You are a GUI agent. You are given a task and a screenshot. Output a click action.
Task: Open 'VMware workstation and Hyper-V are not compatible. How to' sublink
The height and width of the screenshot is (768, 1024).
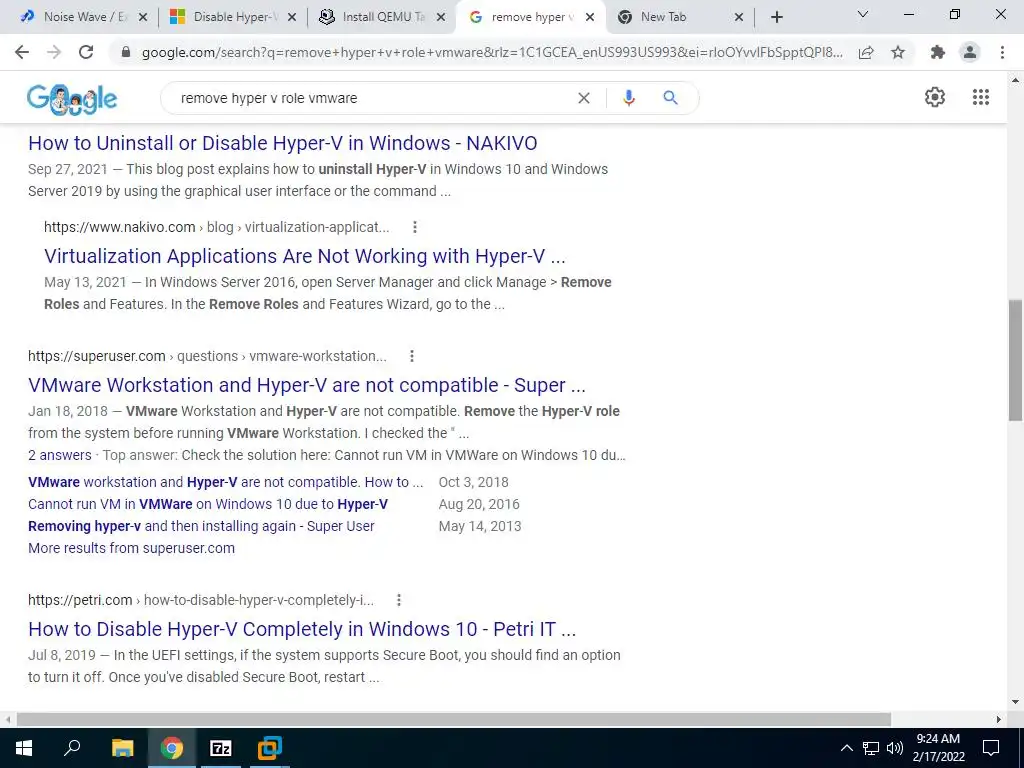point(225,482)
